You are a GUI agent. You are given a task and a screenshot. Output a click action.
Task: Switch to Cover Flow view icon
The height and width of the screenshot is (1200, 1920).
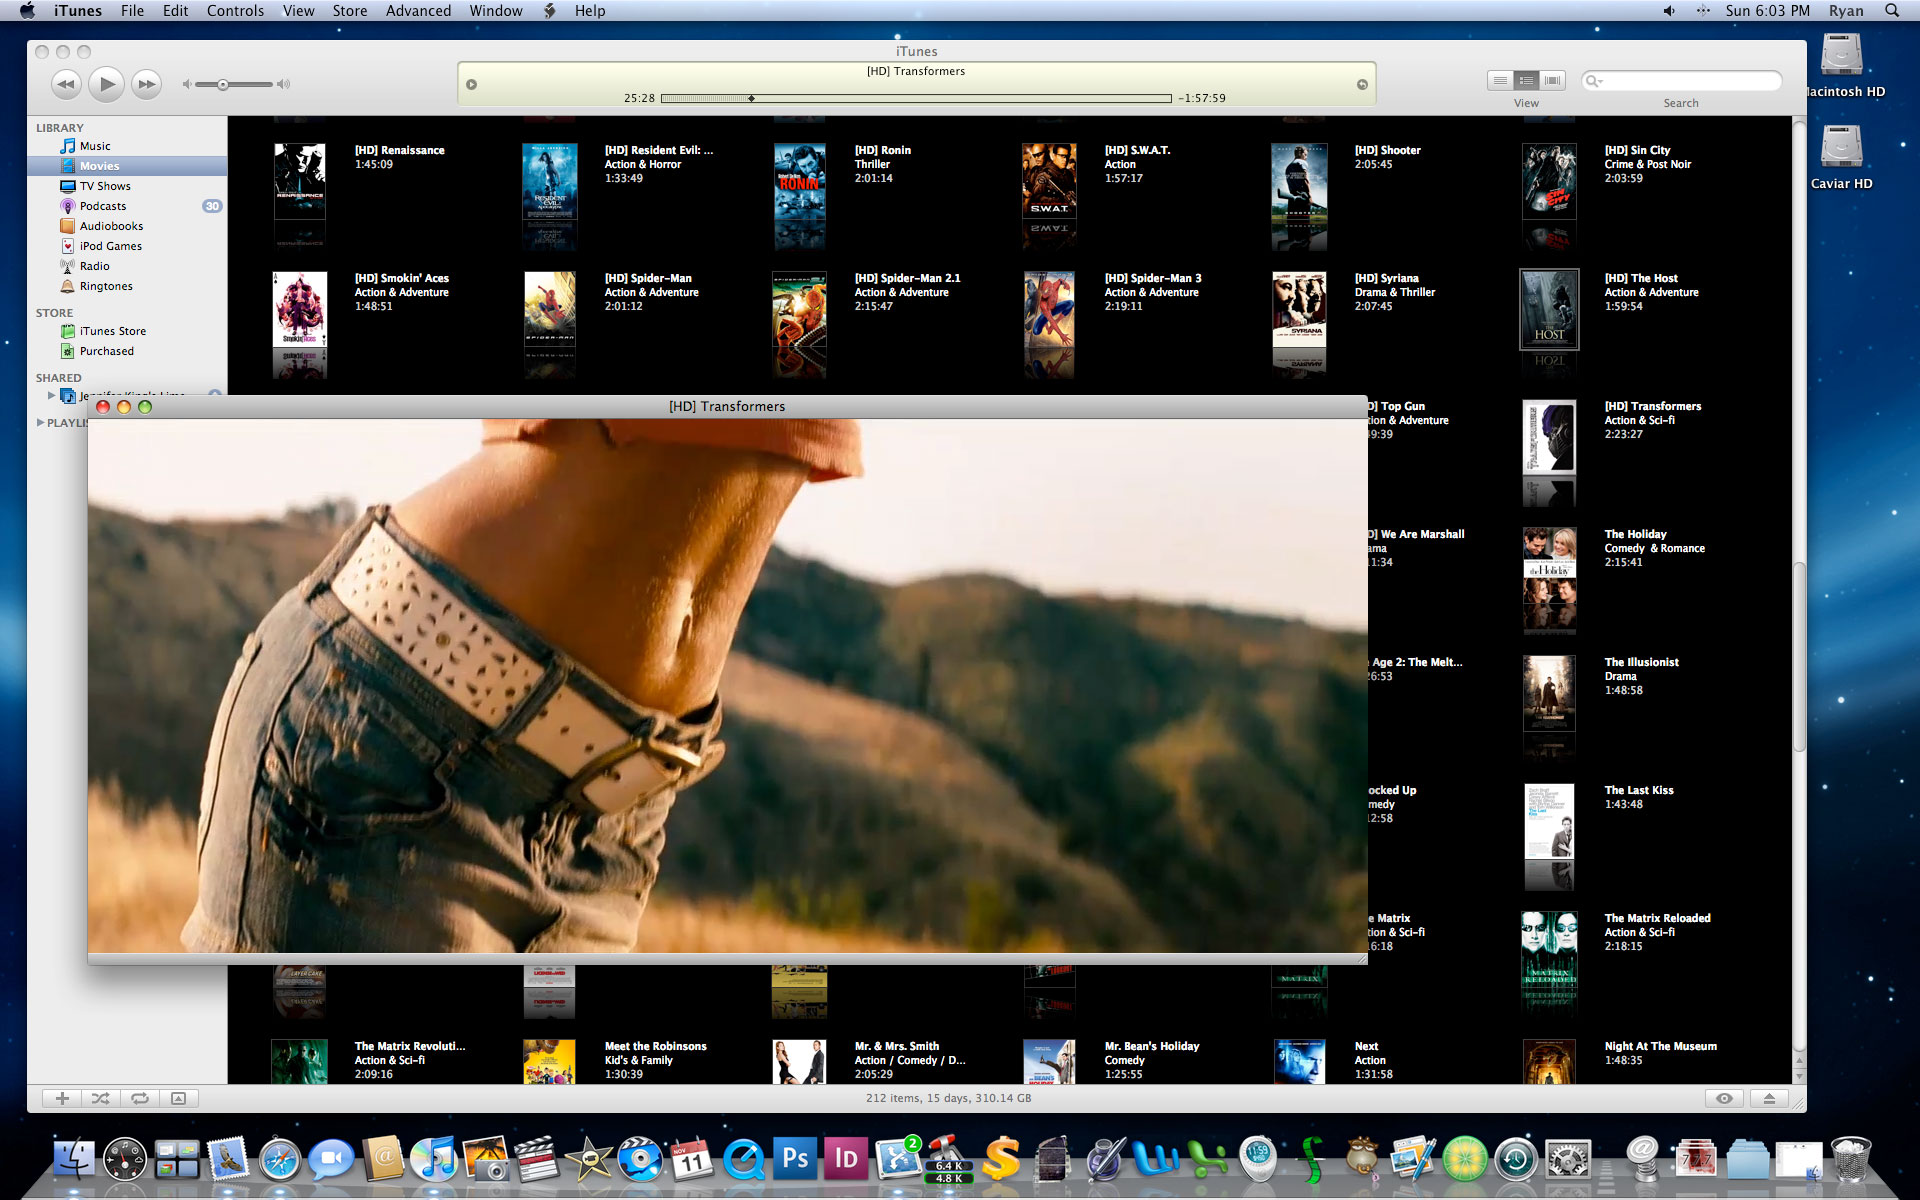click(1553, 80)
